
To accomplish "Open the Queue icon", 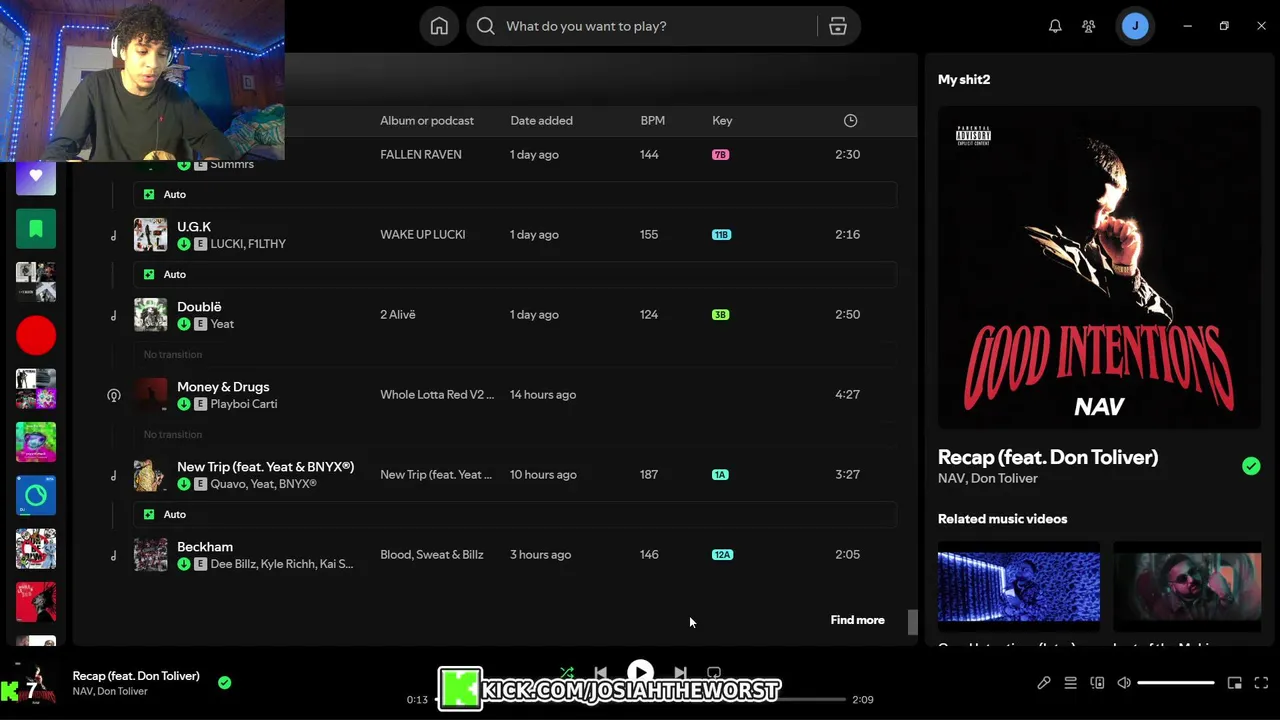I will pyautogui.click(x=1070, y=683).
